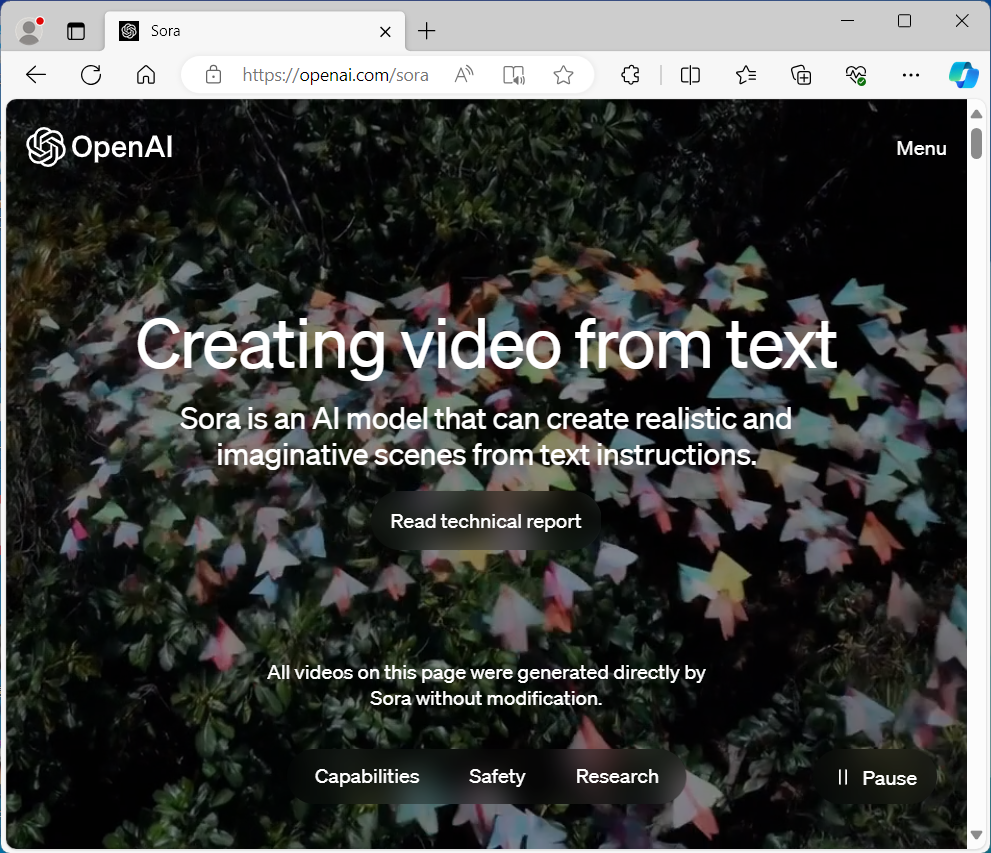Click the scrollbar up arrow
Viewport: 991px width, 853px height.
976,114
